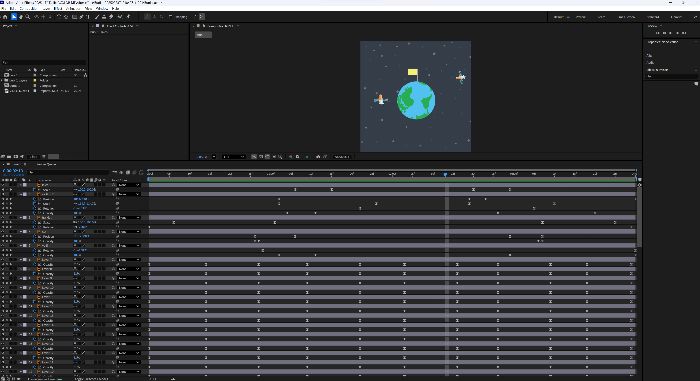Click the breadcrumb button in Composition viewer
700x381 pixels.
(203, 35)
